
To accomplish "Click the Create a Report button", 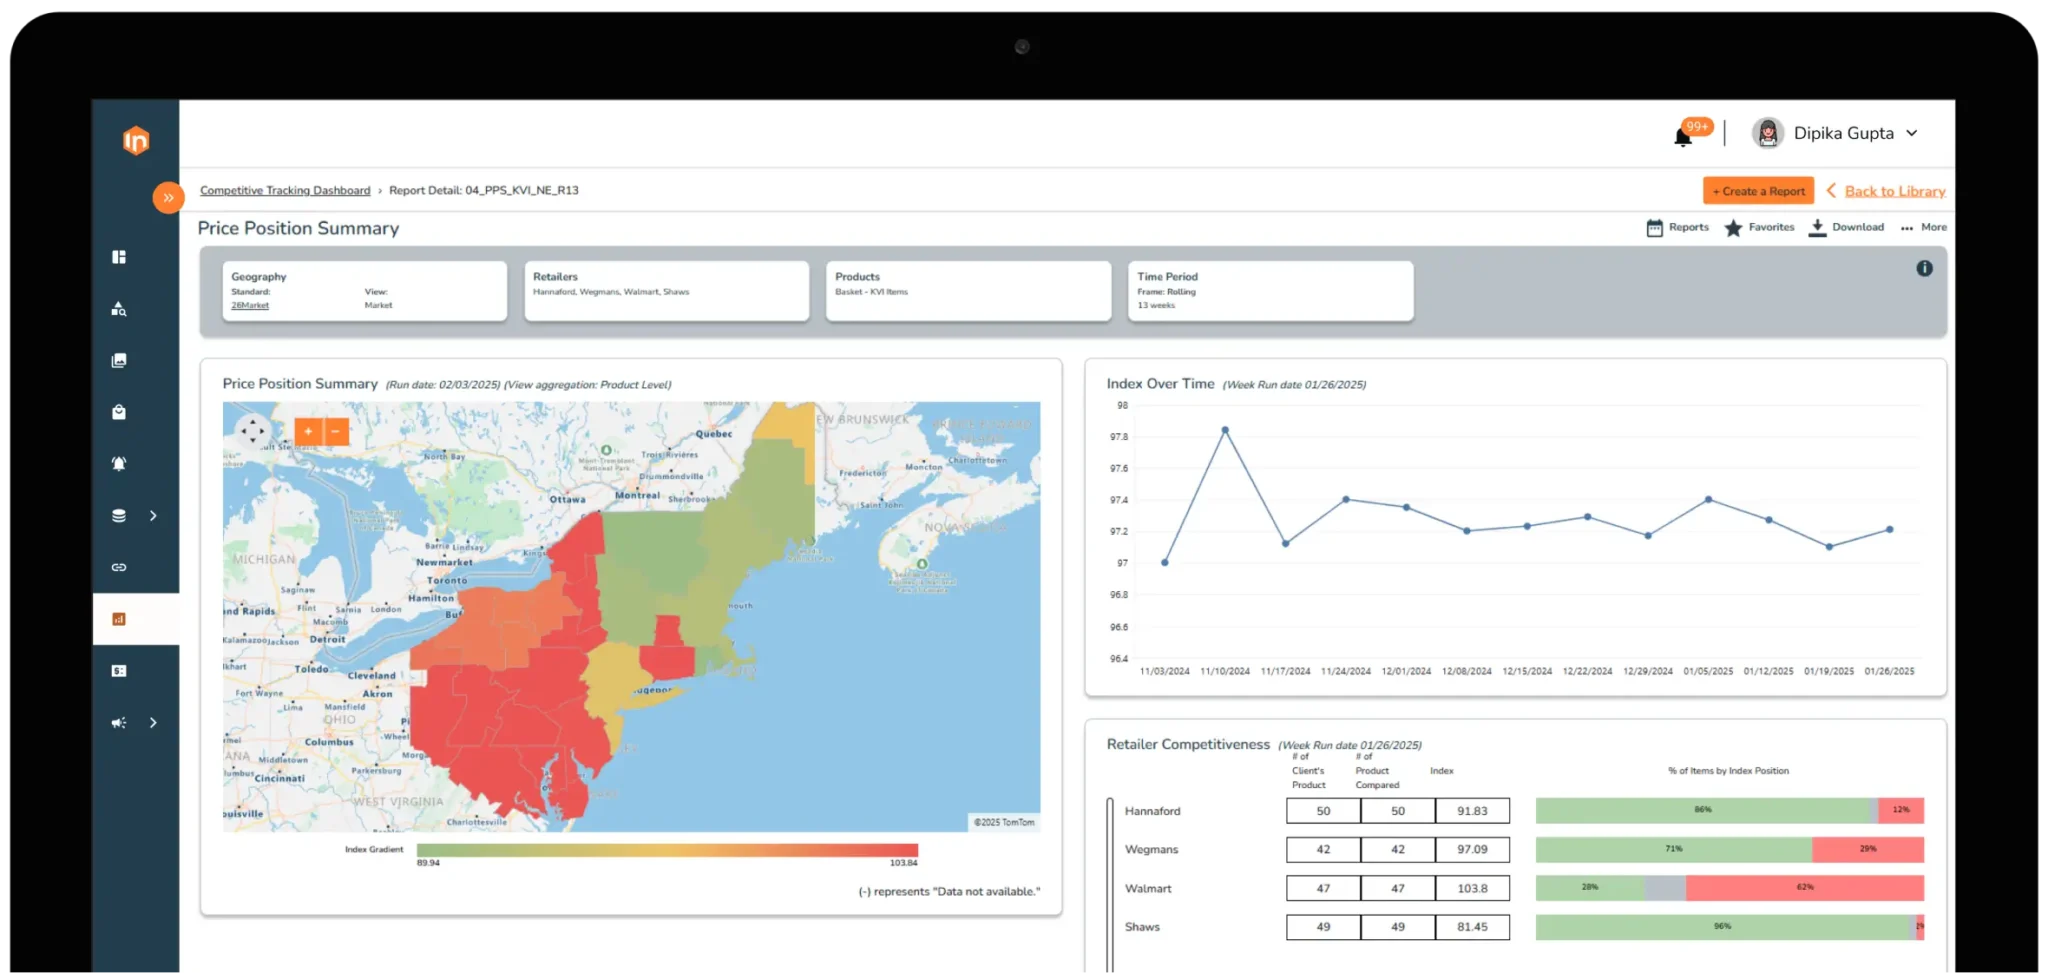I will (x=1758, y=191).
